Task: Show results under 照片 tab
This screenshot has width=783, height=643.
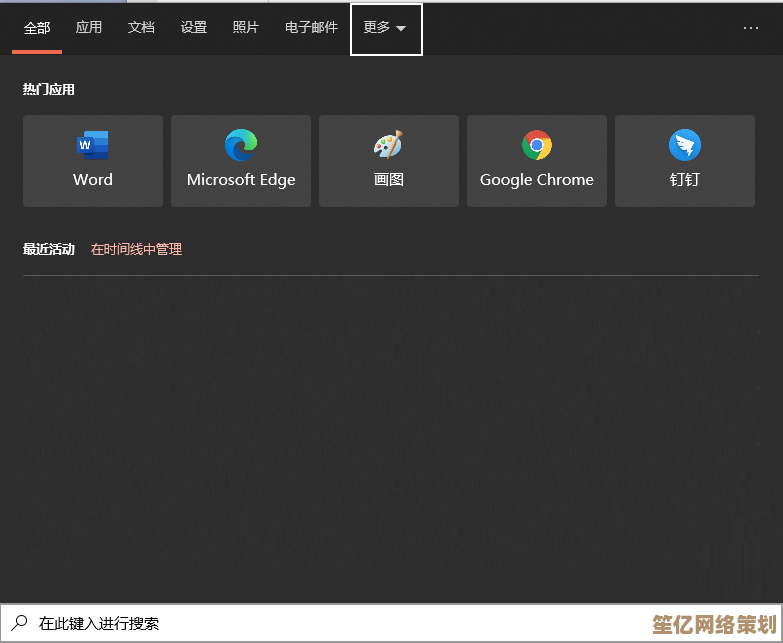Action: click(246, 28)
